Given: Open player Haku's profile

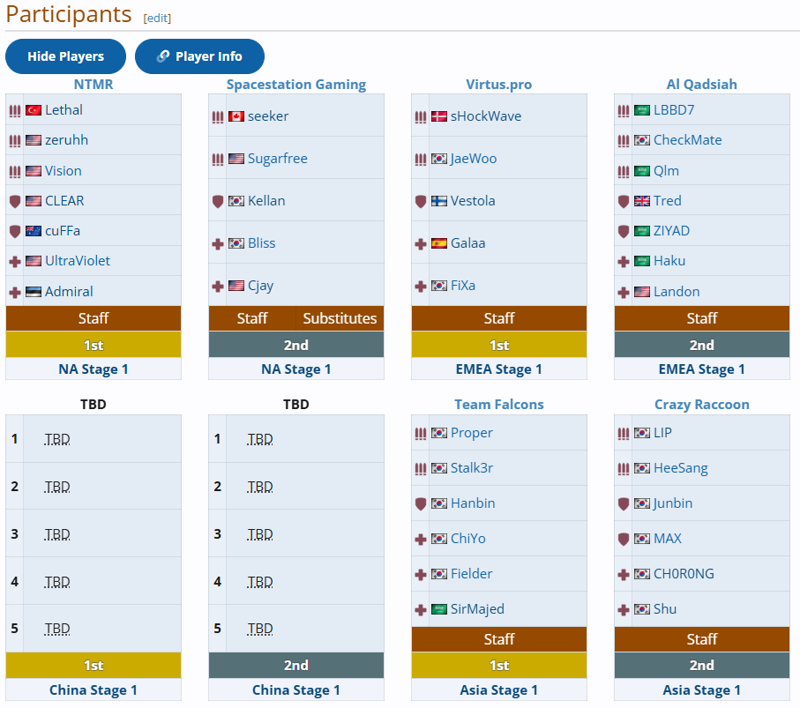Looking at the screenshot, I should click(669, 261).
